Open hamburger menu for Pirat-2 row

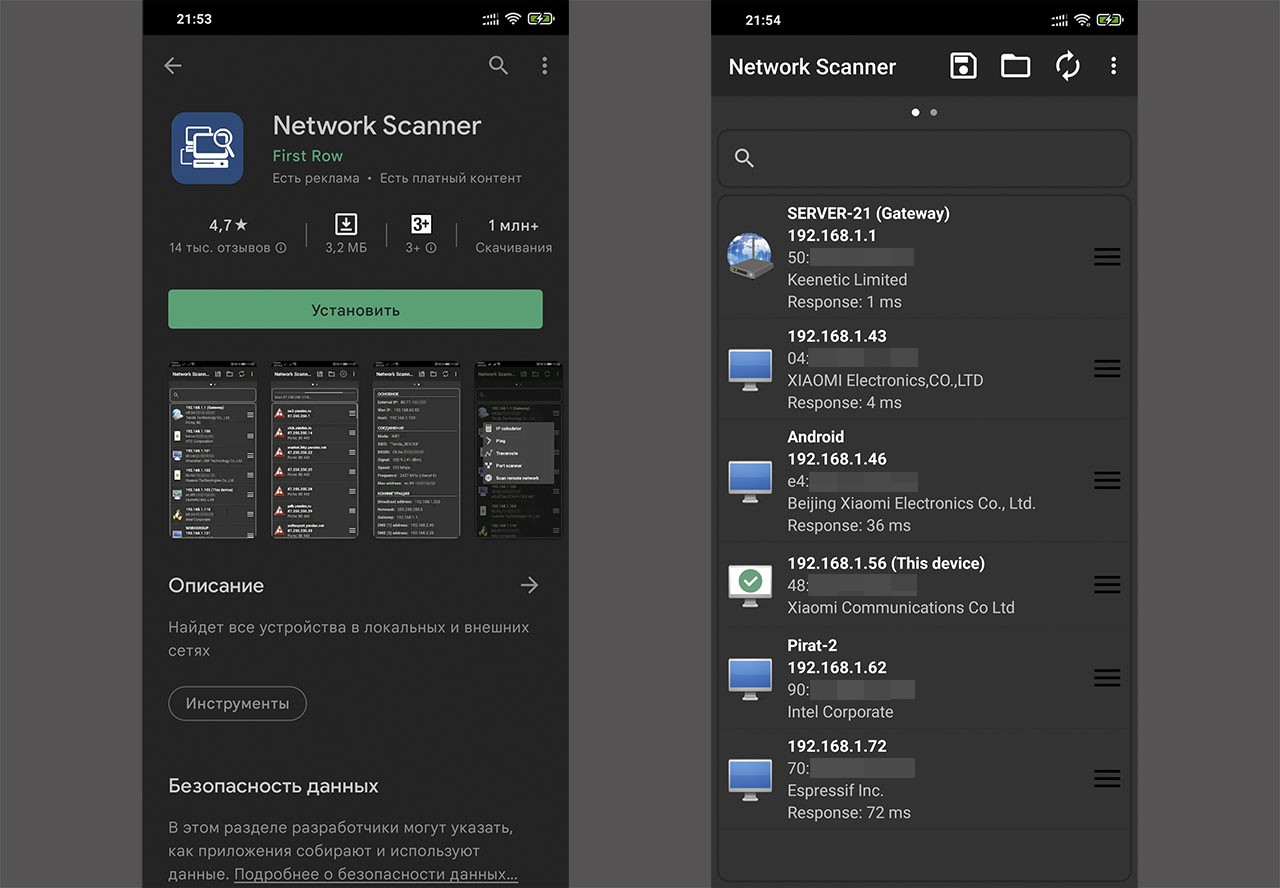1107,678
